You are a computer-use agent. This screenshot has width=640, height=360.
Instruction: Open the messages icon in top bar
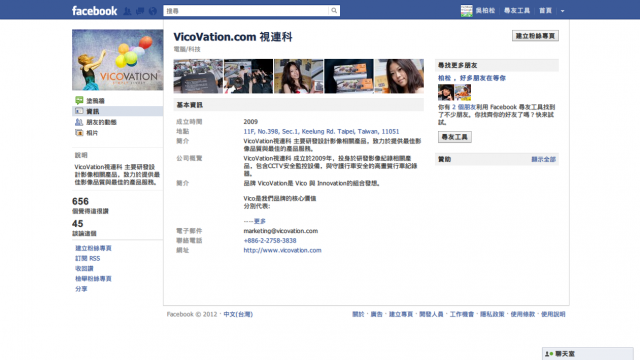pos(140,11)
